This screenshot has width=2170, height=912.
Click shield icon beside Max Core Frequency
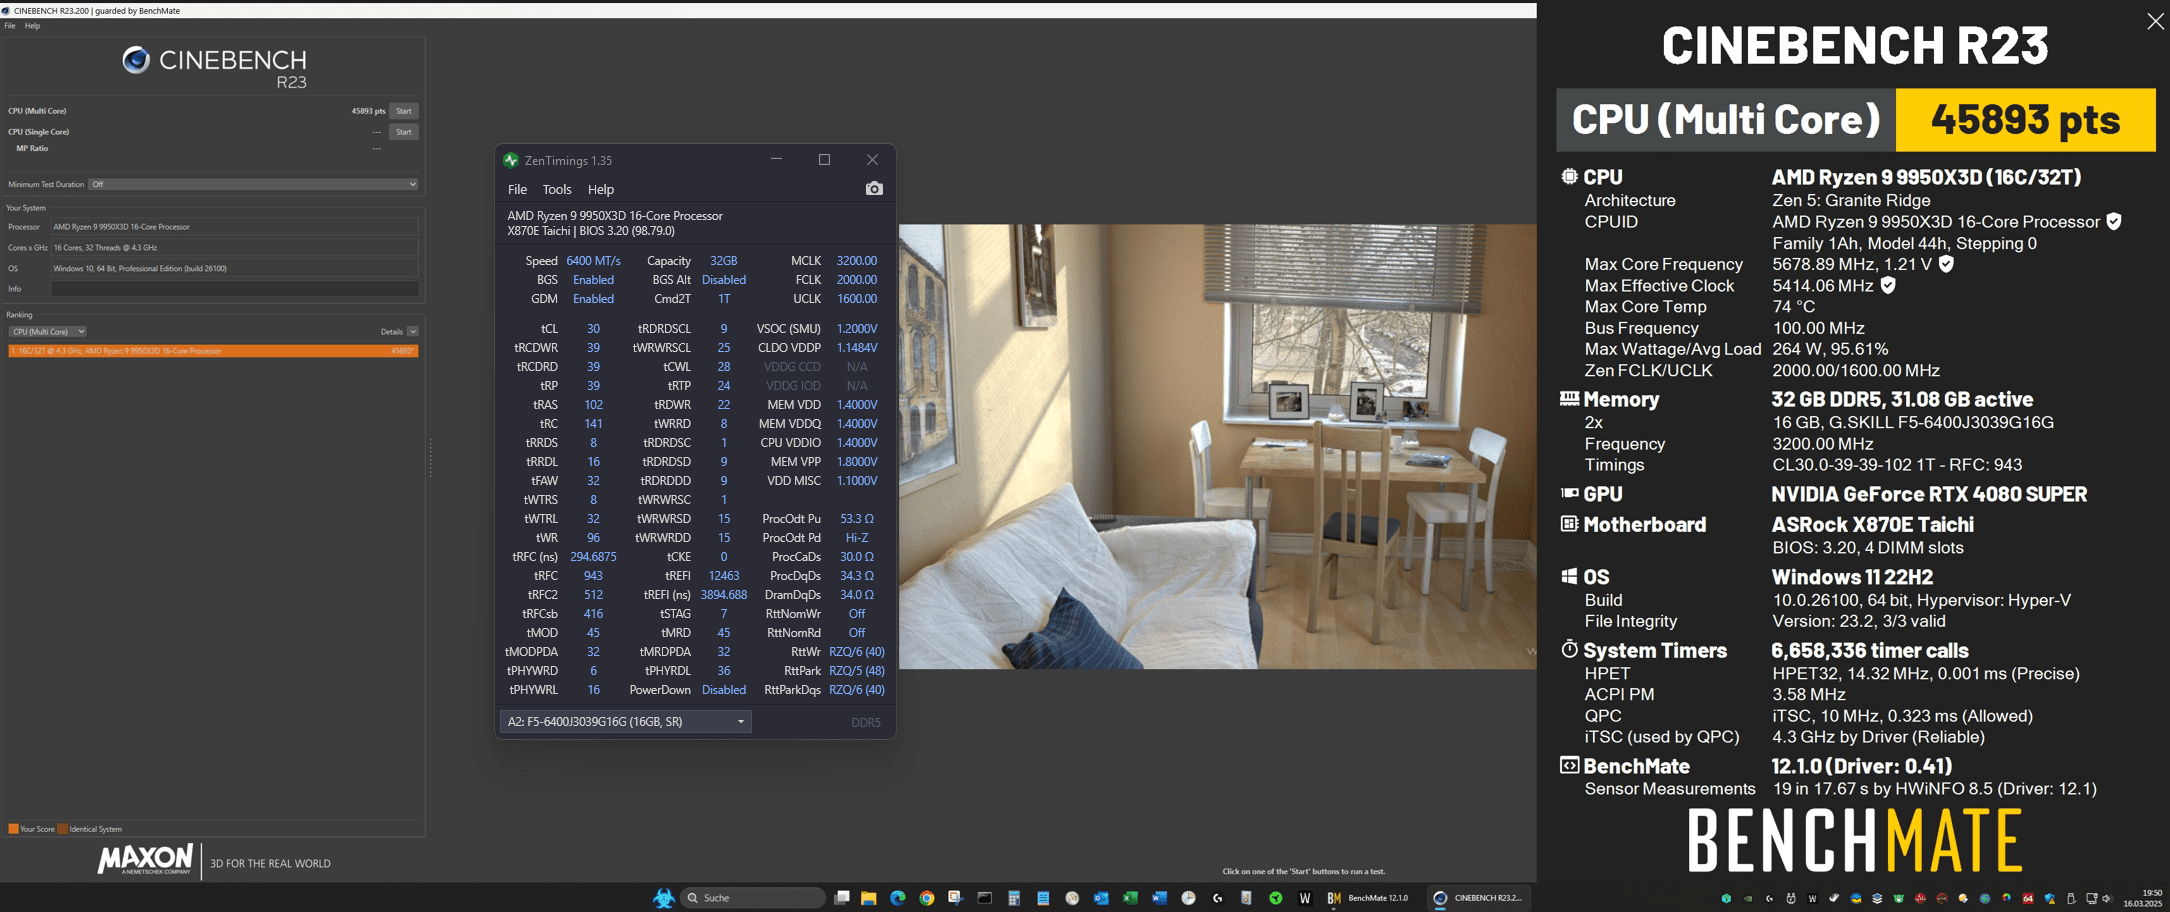(1946, 263)
